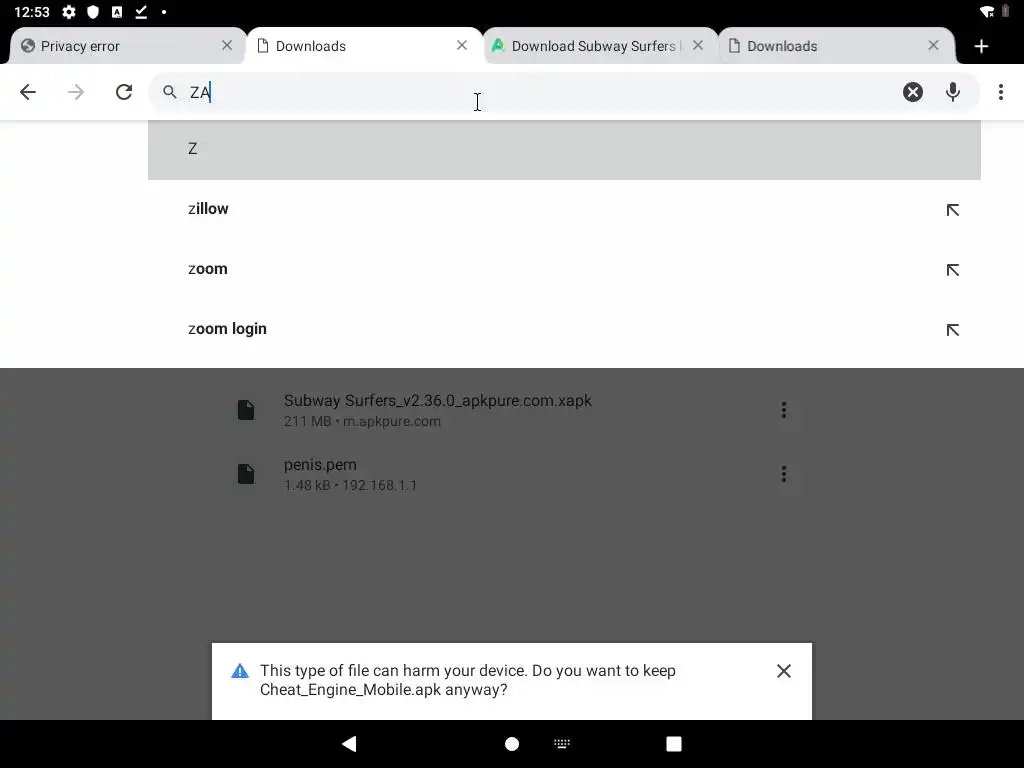The height and width of the screenshot is (768, 1024).
Task: Switch to the rightmost Downloads tab
Action: click(x=836, y=46)
